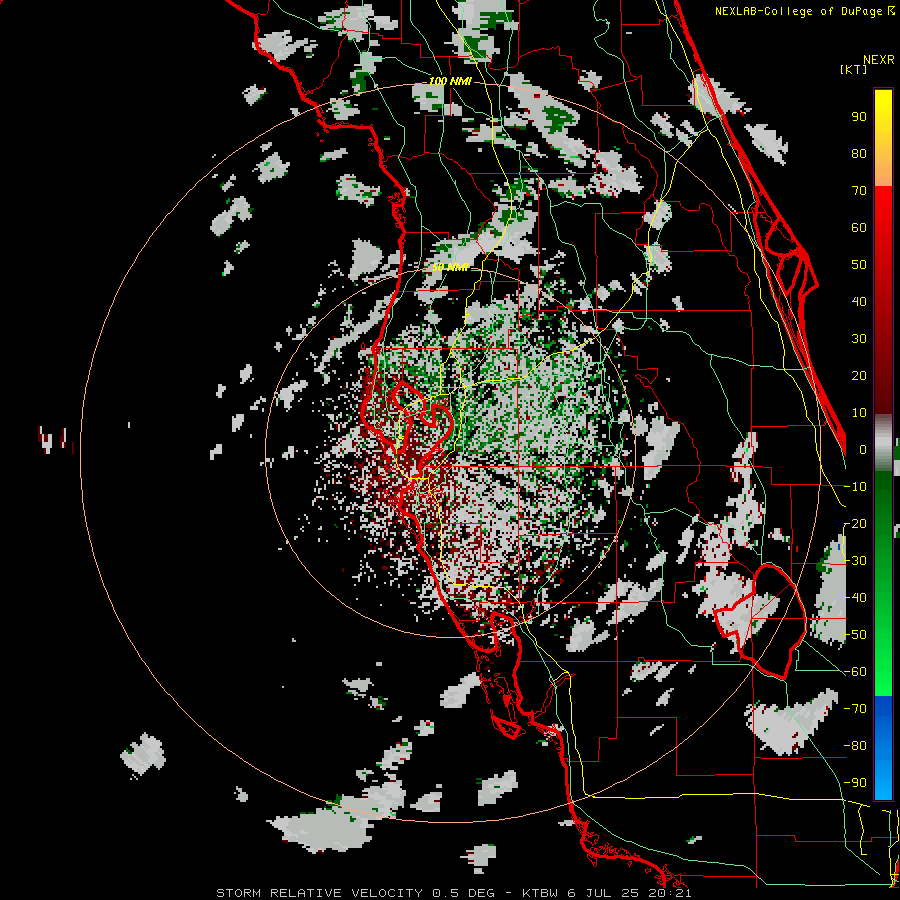Click the 6 JUL 25 date text
This screenshot has height=900, width=900.
pyautogui.click(x=604, y=893)
